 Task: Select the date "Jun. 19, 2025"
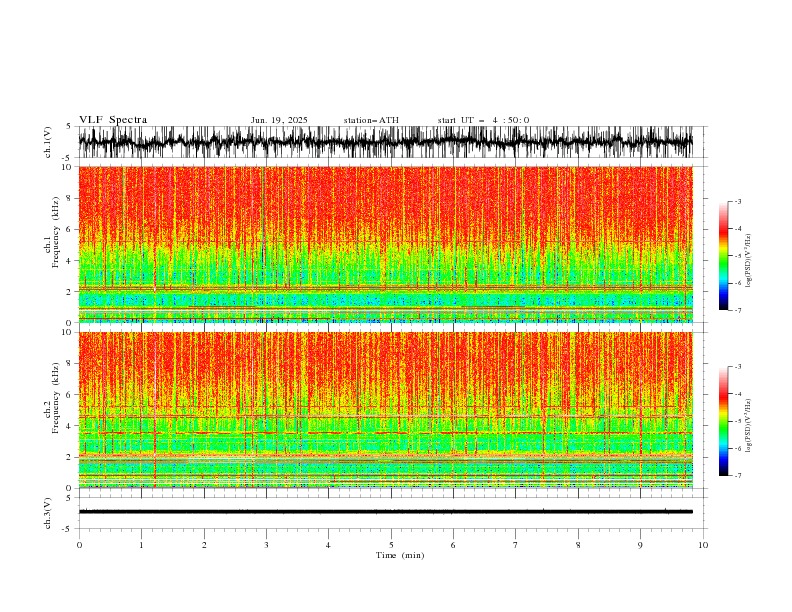pyautogui.click(x=279, y=120)
